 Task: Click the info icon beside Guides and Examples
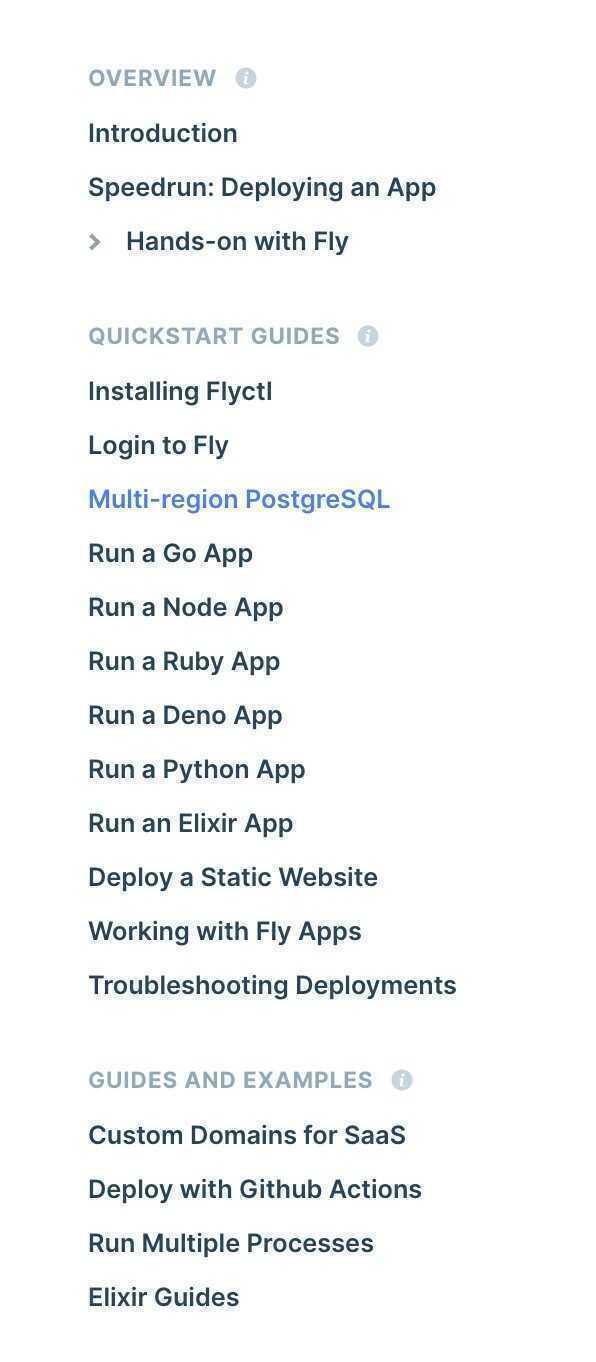pos(402,1080)
